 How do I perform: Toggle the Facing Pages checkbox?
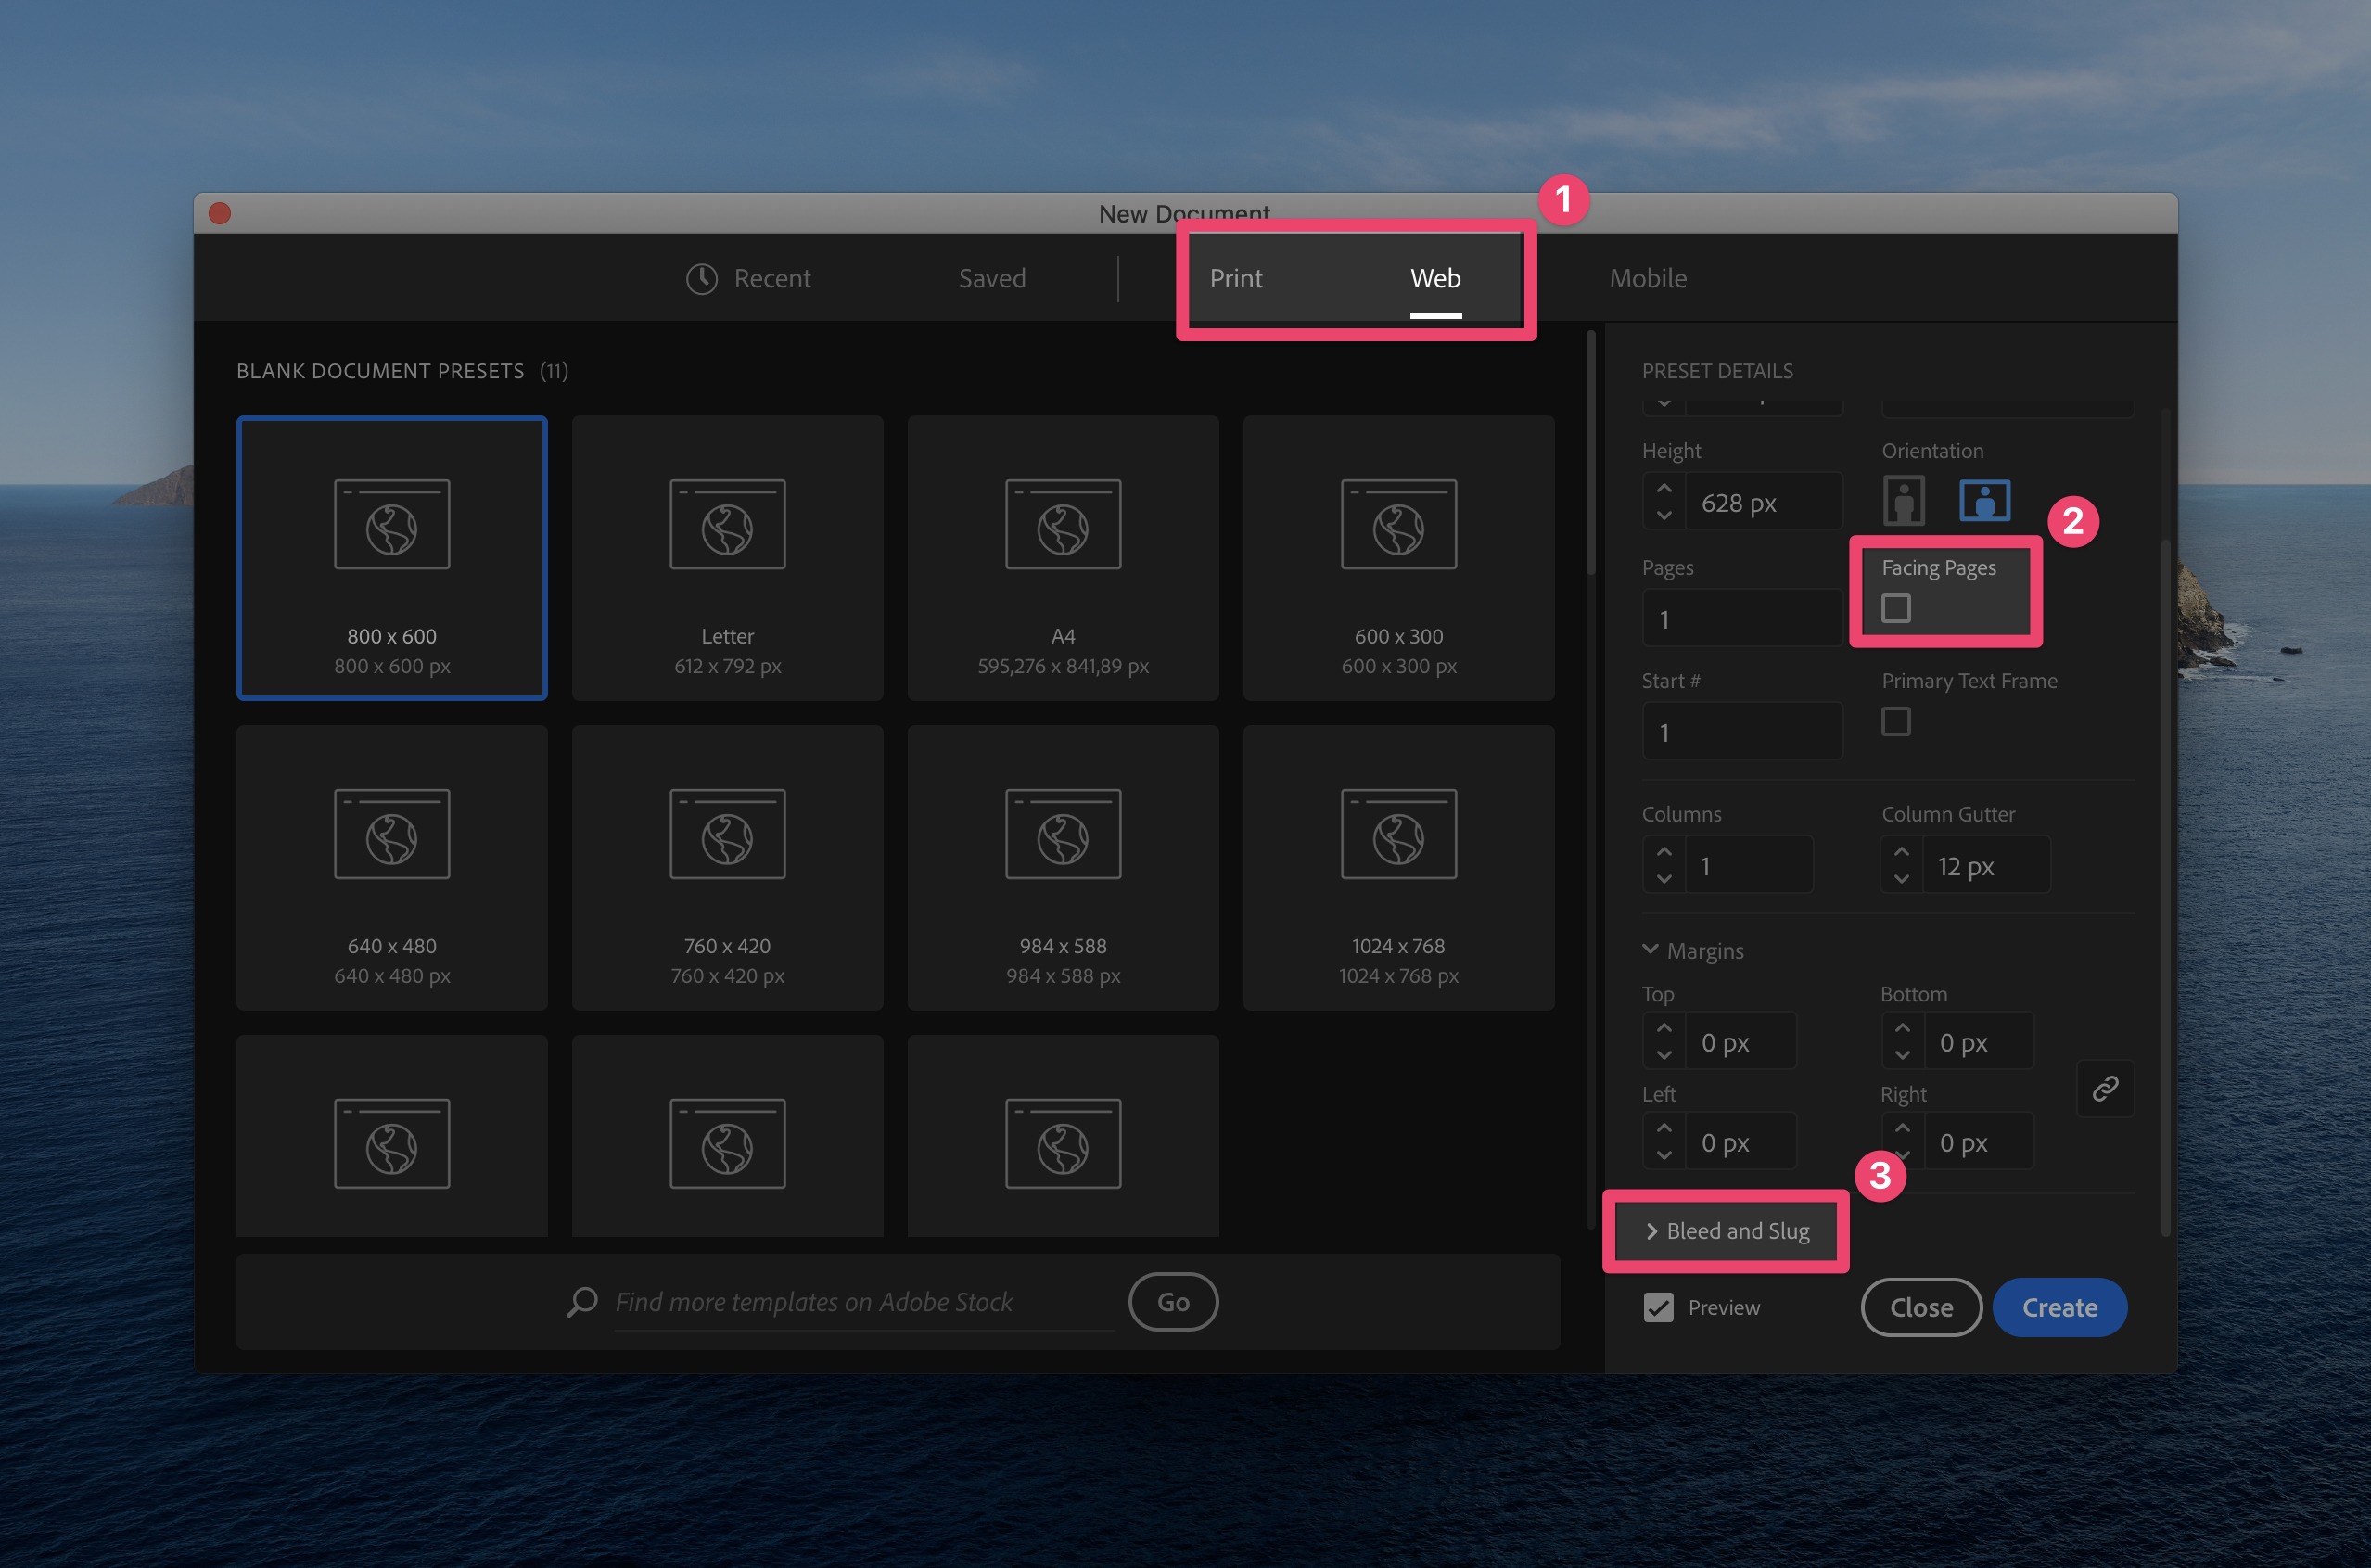click(1895, 607)
